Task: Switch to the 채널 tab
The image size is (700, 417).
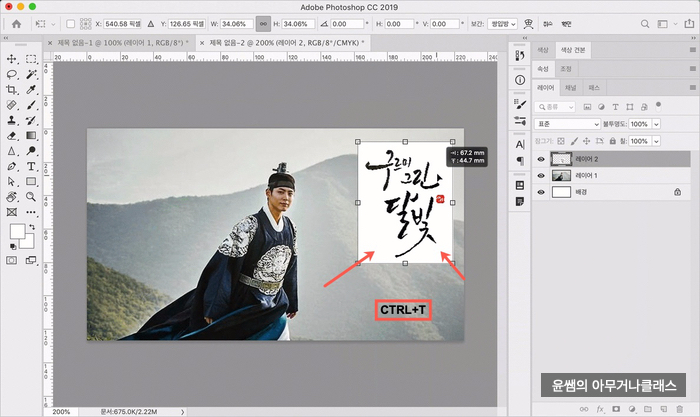Action: pyautogui.click(x=571, y=88)
